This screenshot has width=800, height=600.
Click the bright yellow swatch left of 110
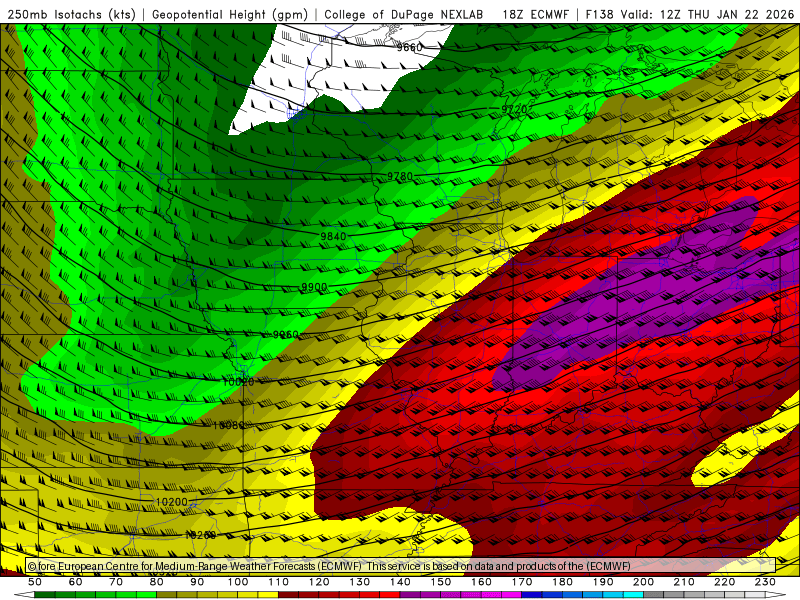pos(268,595)
